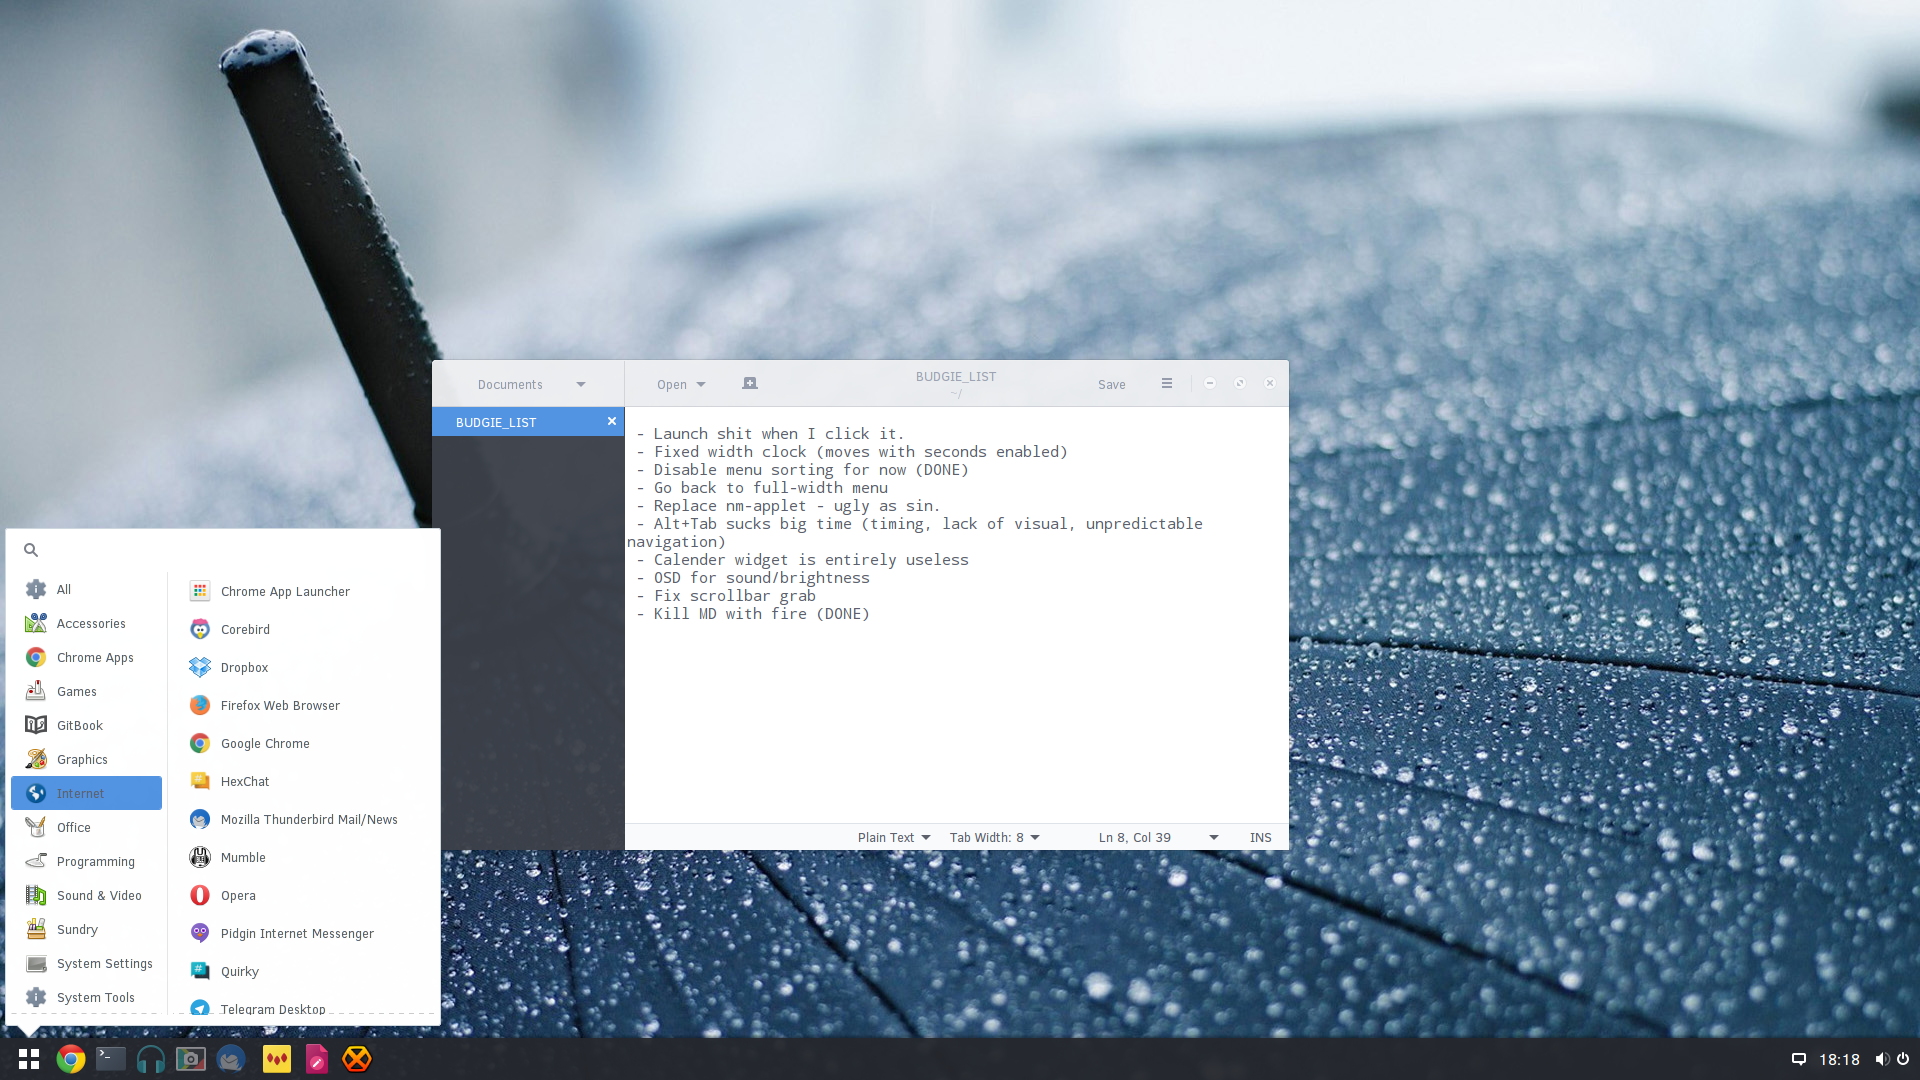Image resolution: width=1920 pixels, height=1080 pixels.
Task: Click the volume speaker icon in tray
Action: [1881, 1059]
